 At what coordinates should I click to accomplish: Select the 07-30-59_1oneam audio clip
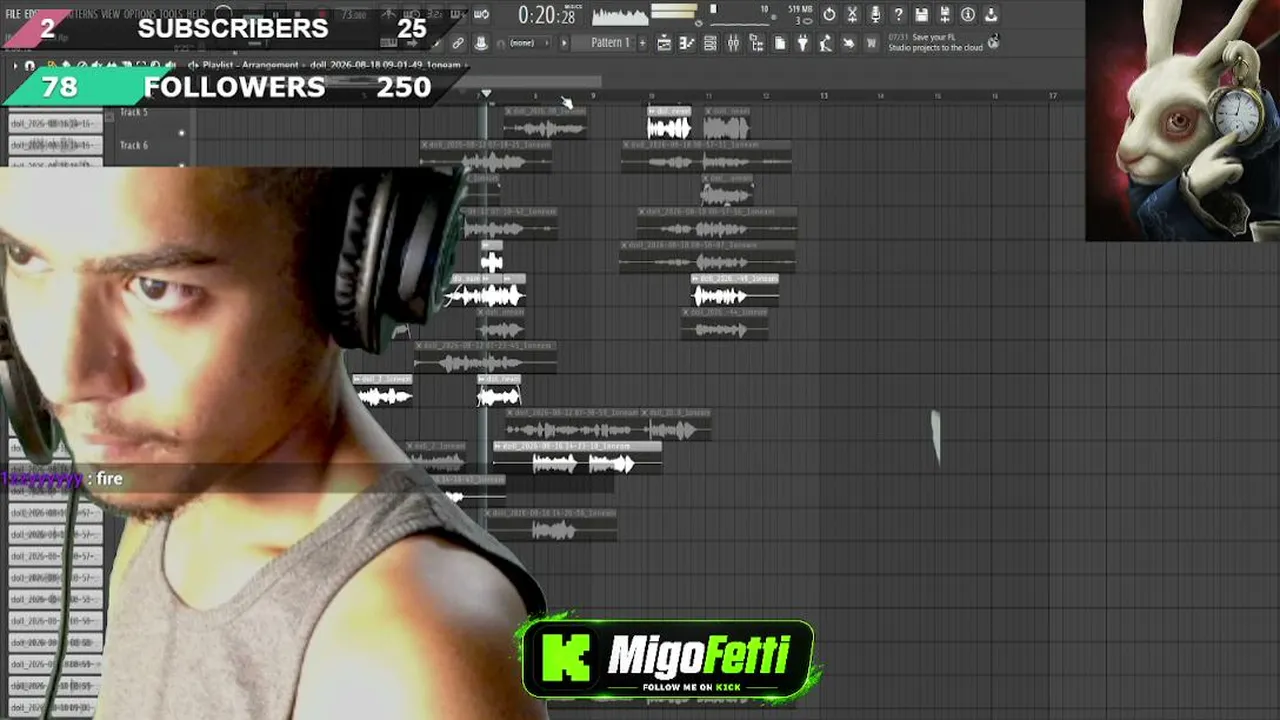click(573, 424)
